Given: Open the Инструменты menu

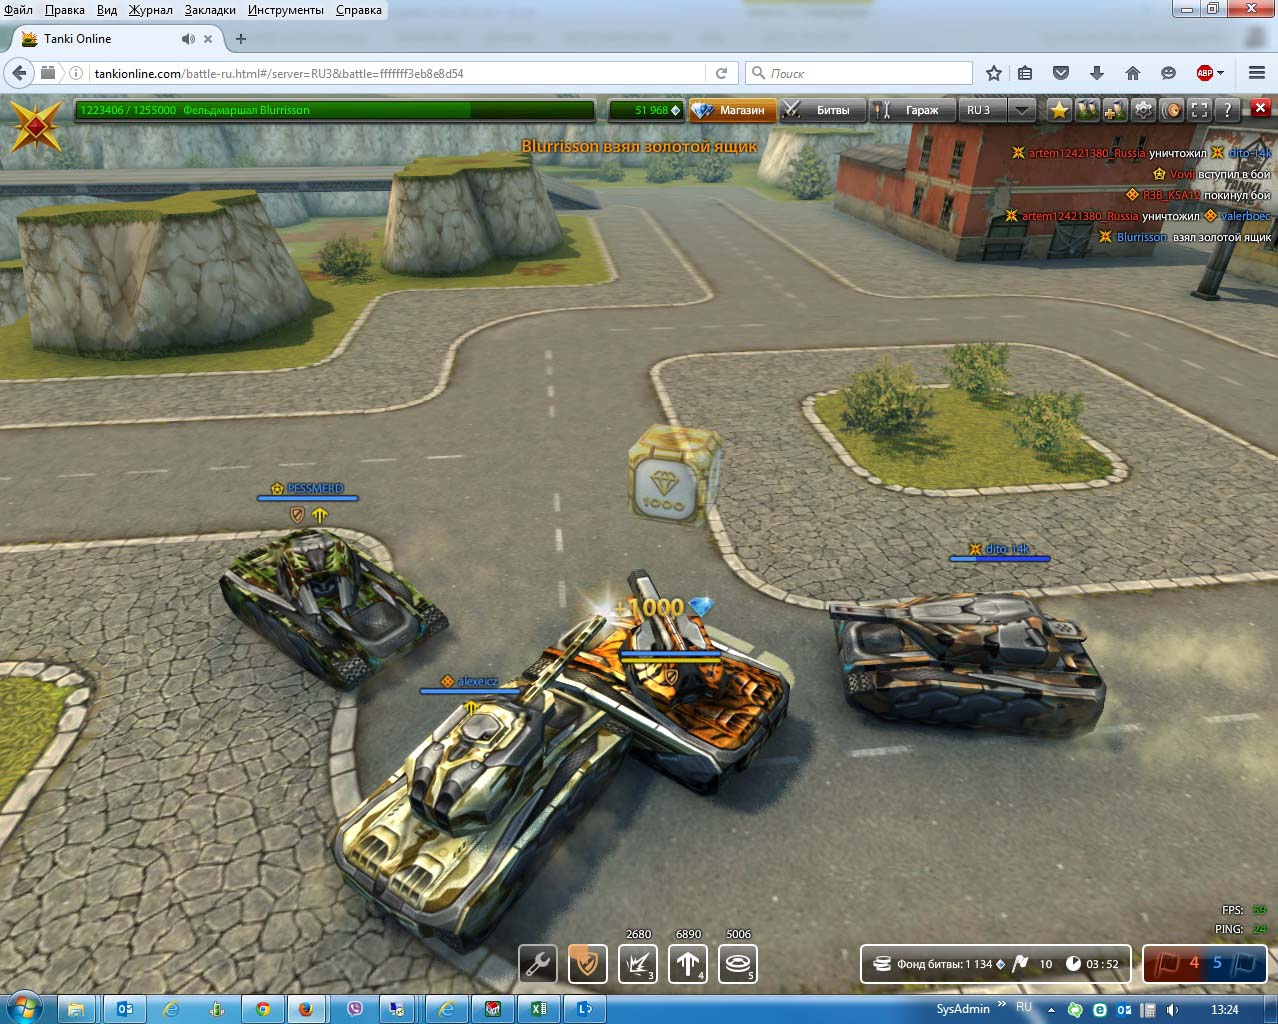Looking at the screenshot, I should pos(286,10).
